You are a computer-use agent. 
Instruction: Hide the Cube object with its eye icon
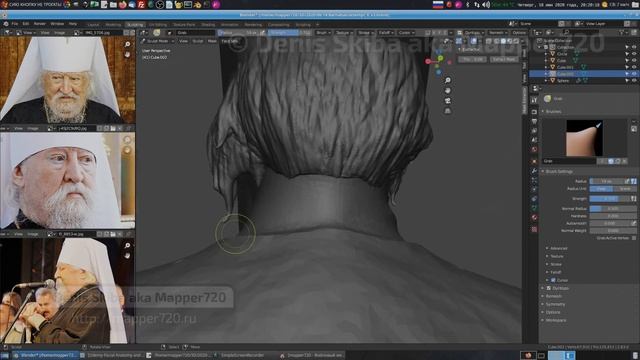coord(634,60)
